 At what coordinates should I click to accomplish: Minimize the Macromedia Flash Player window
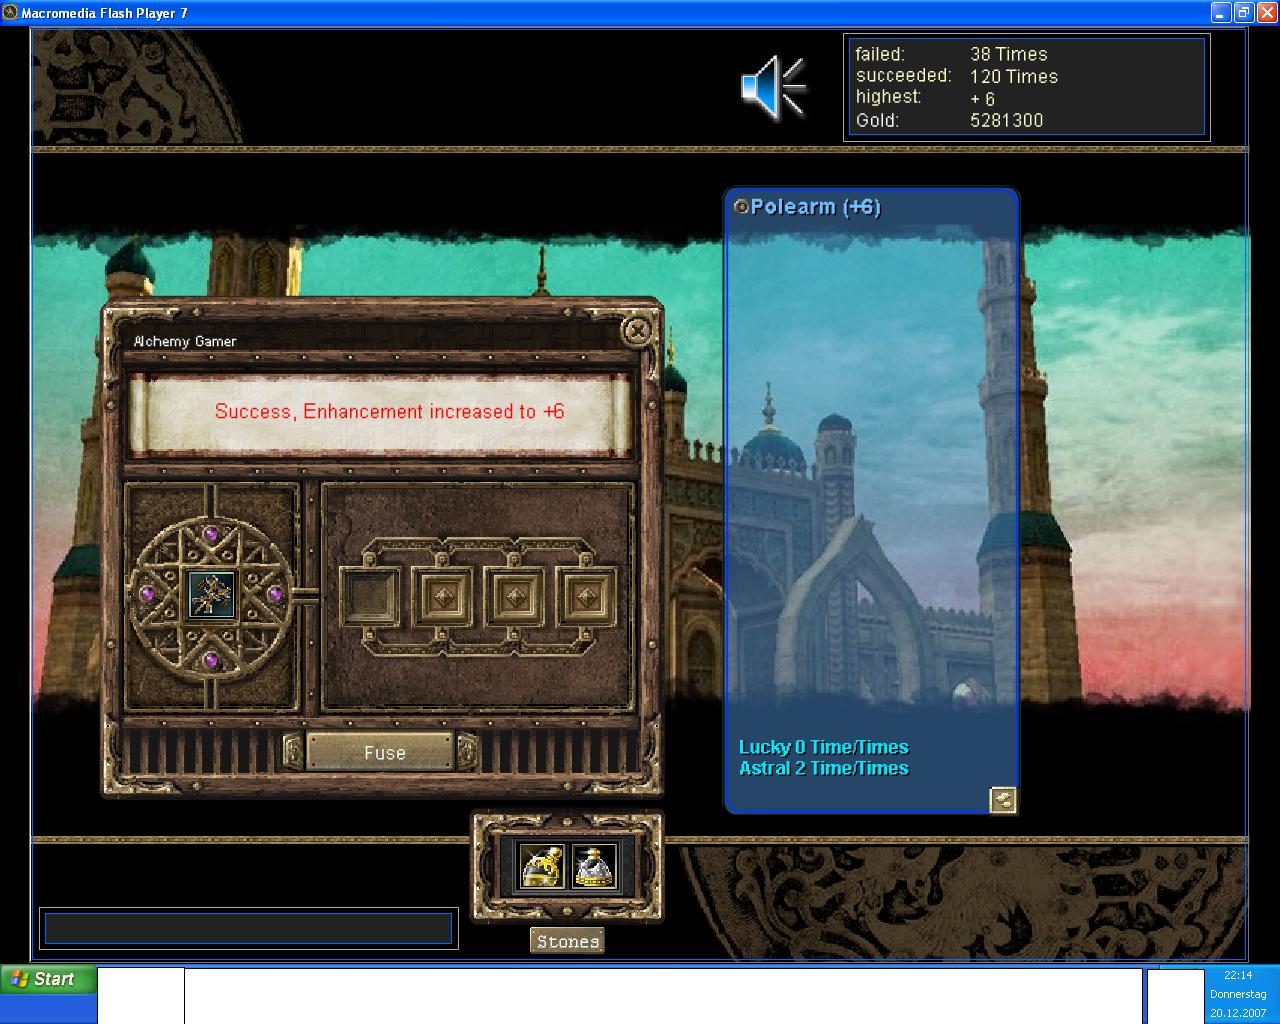(1221, 12)
